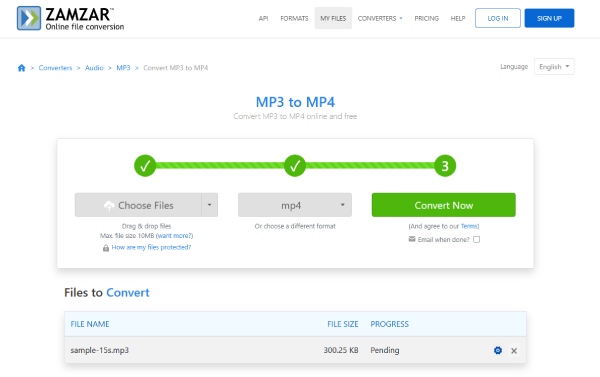This screenshot has width=600, height=377.
Task: Open the Formats menu item
Action: 294,18
